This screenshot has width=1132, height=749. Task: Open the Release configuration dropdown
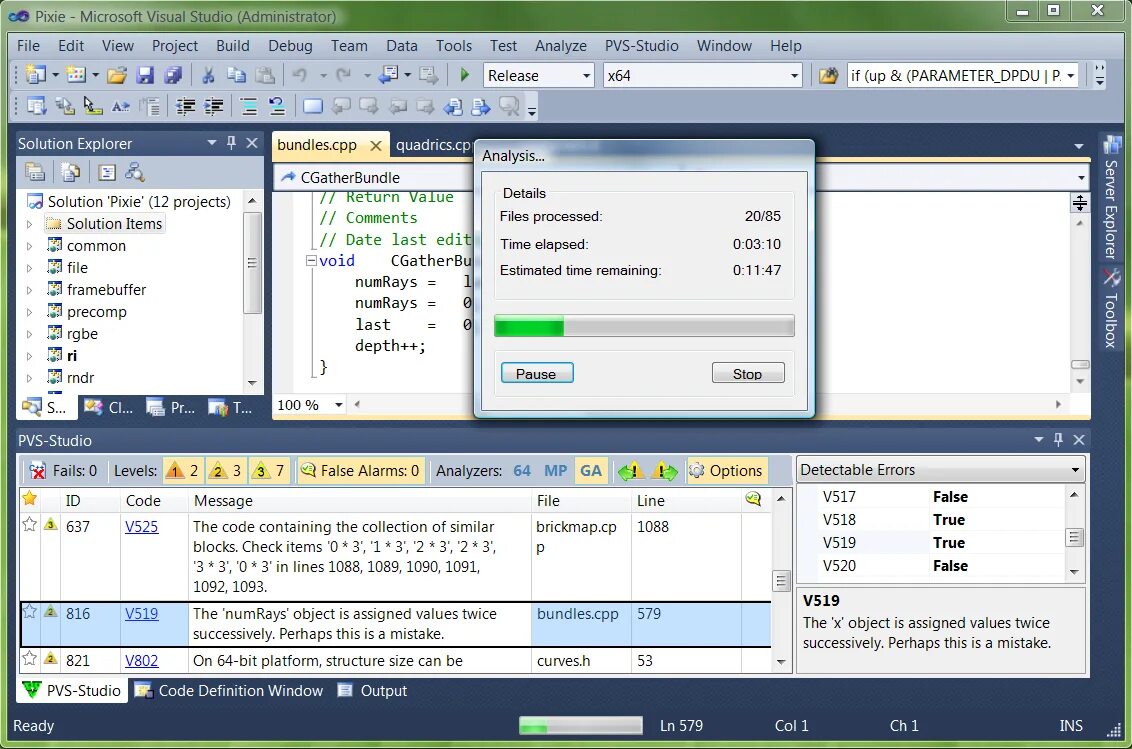point(586,76)
